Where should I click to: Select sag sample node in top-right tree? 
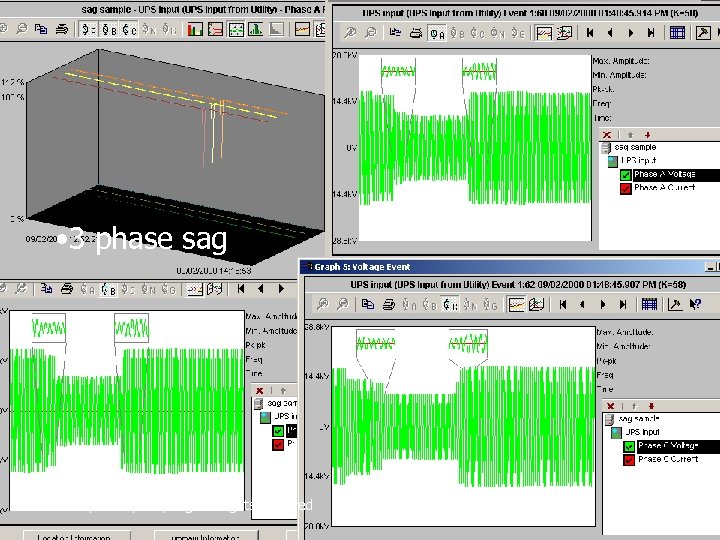(x=635, y=146)
